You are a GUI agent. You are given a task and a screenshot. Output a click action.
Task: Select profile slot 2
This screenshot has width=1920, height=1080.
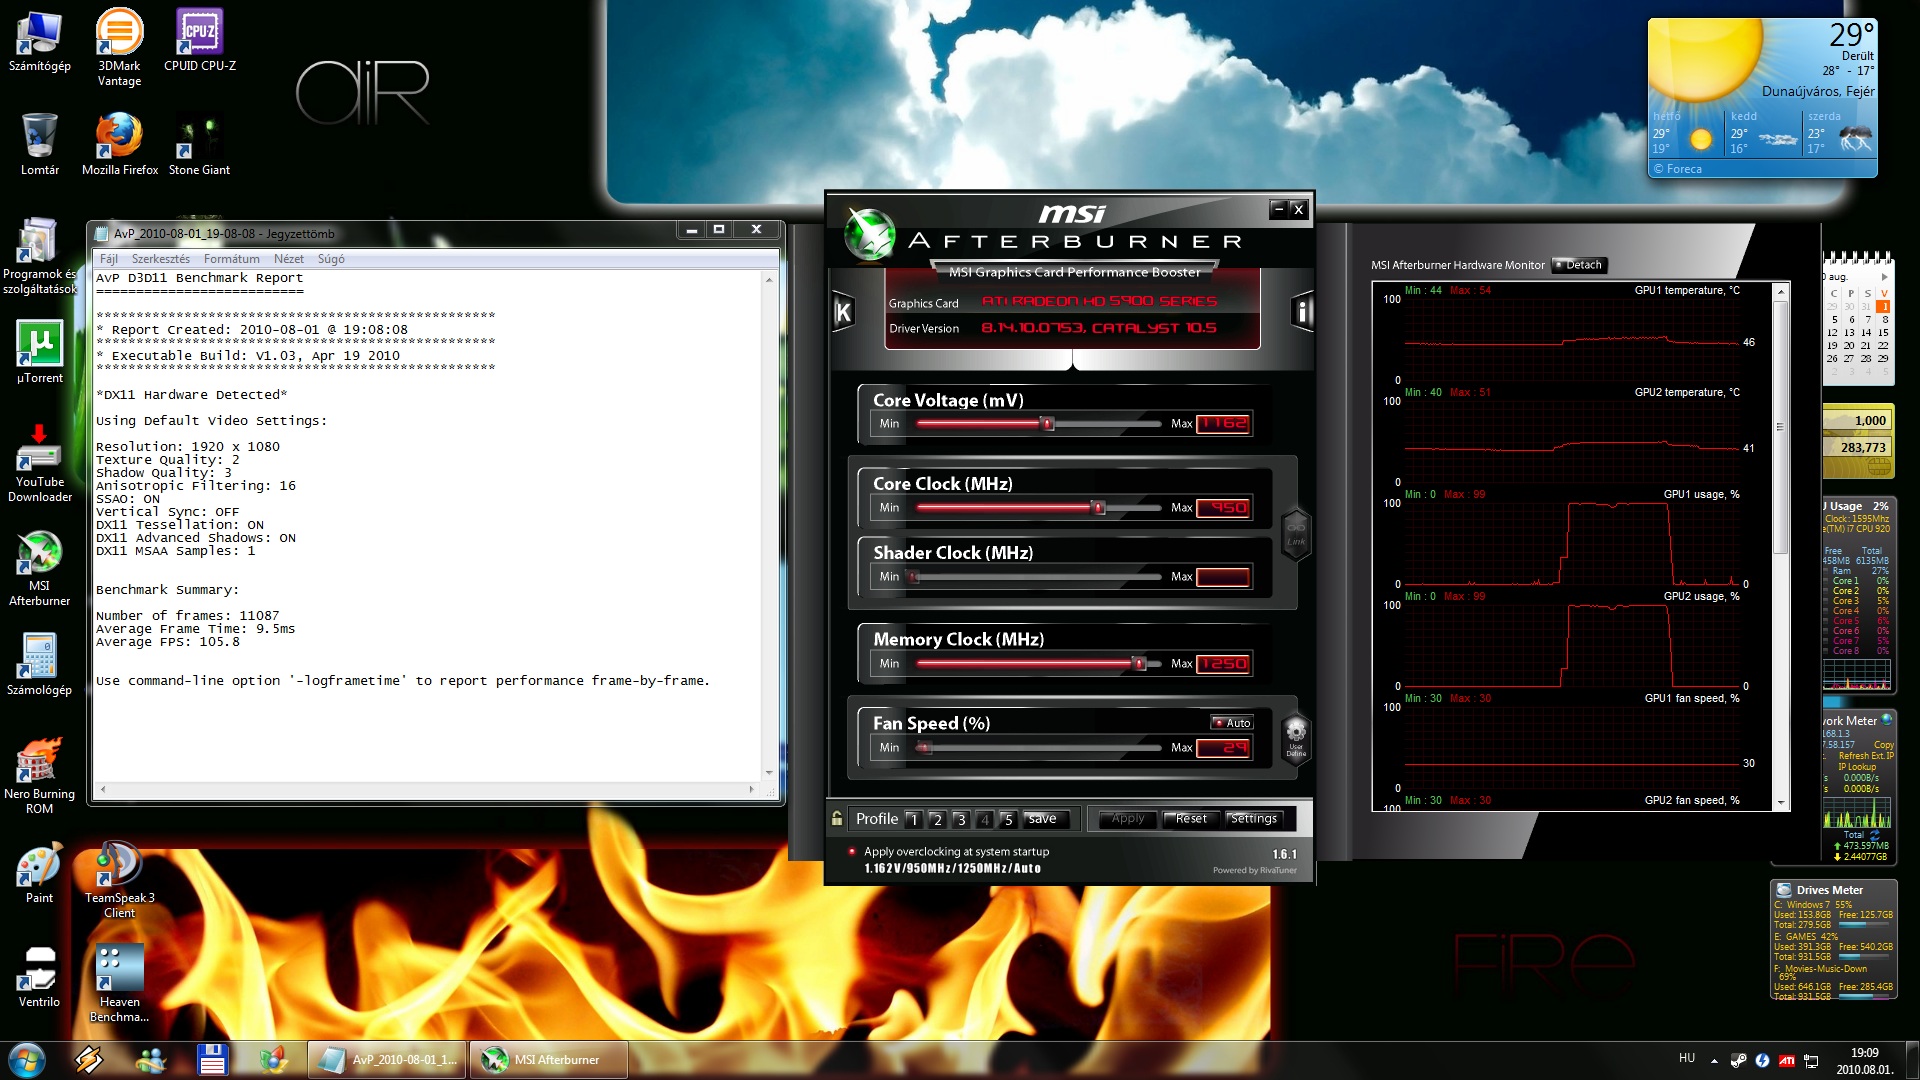tap(937, 819)
